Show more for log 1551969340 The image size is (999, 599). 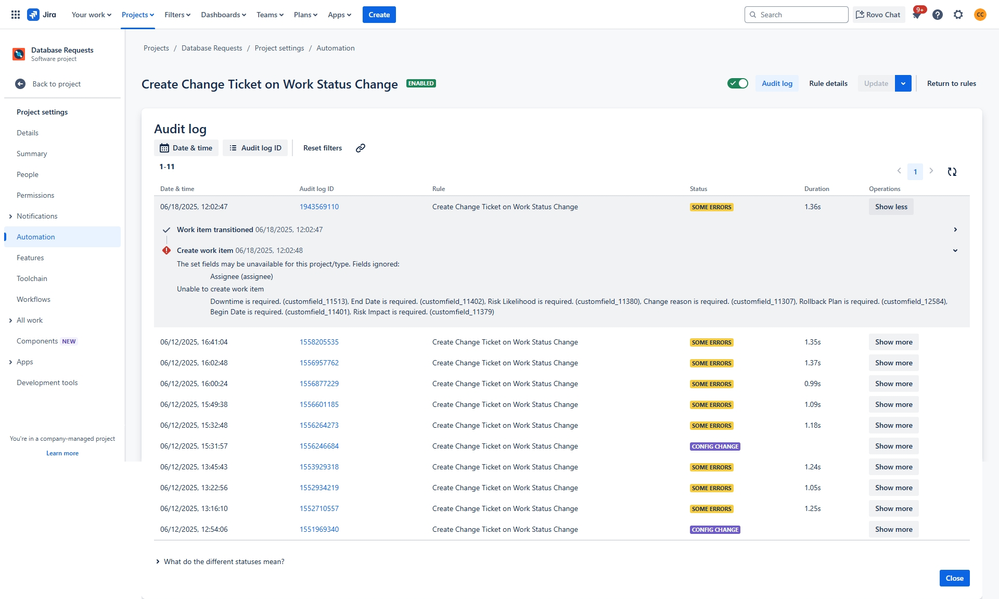click(x=893, y=530)
